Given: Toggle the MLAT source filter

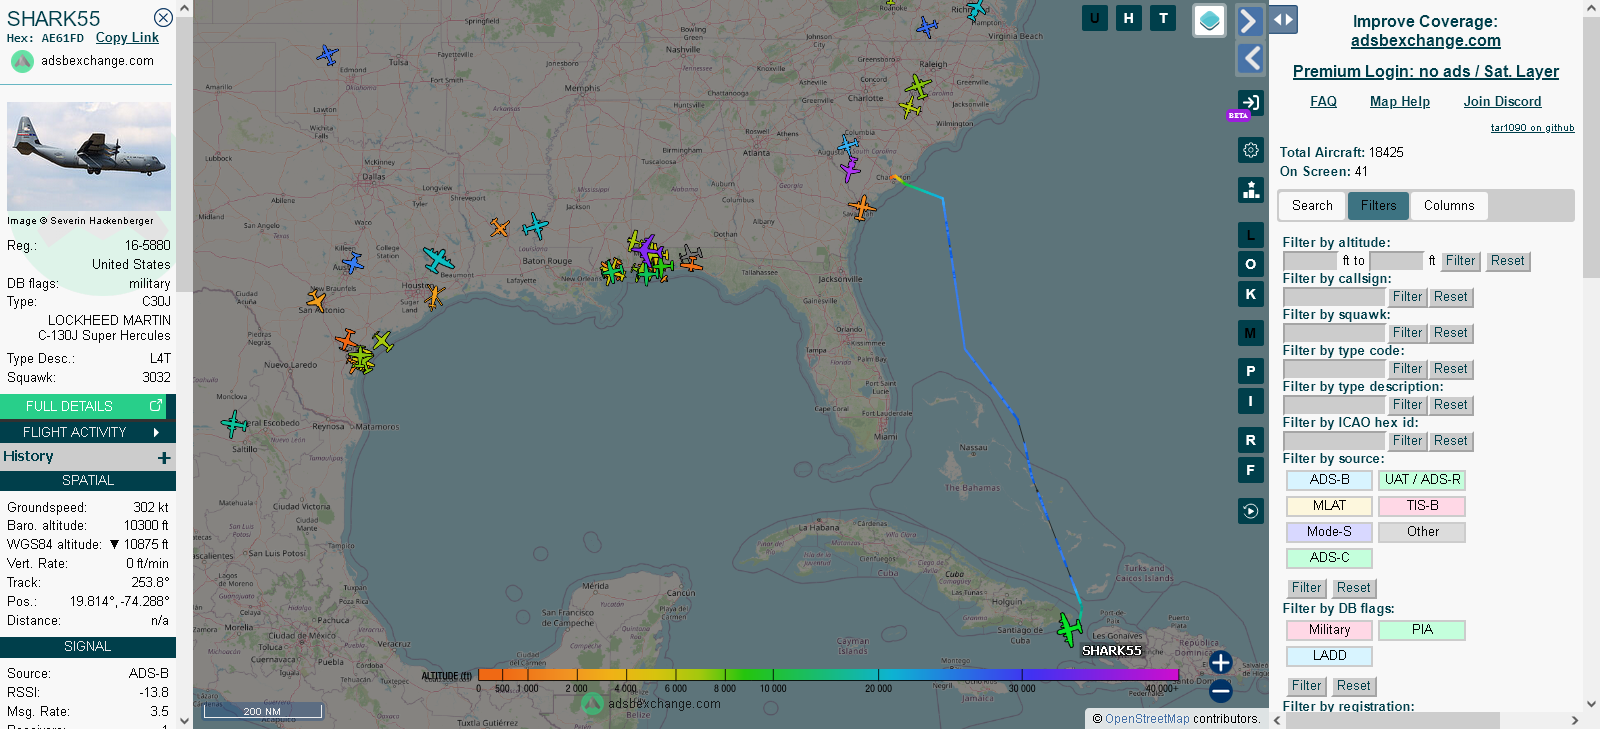Looking at the screenshot, I should click(1329, 506).
